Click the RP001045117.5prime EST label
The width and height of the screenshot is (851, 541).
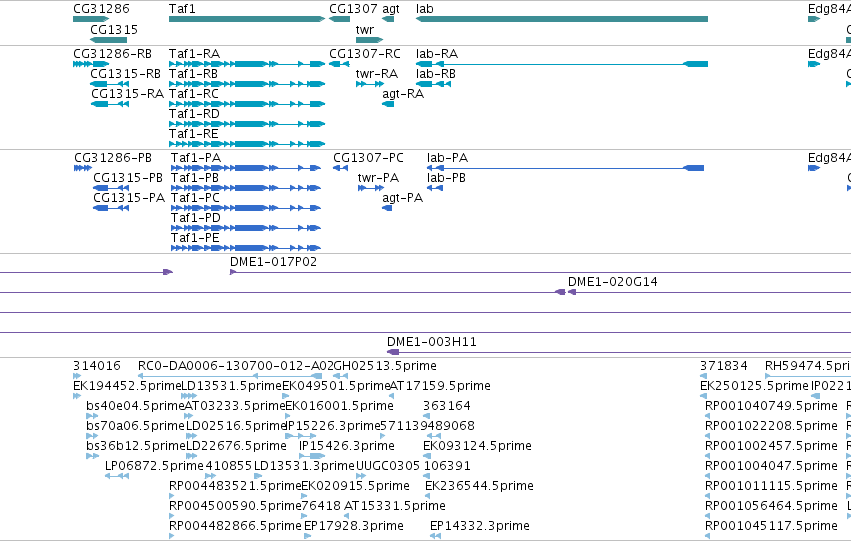pyautogui.click(x=771, y=527)
